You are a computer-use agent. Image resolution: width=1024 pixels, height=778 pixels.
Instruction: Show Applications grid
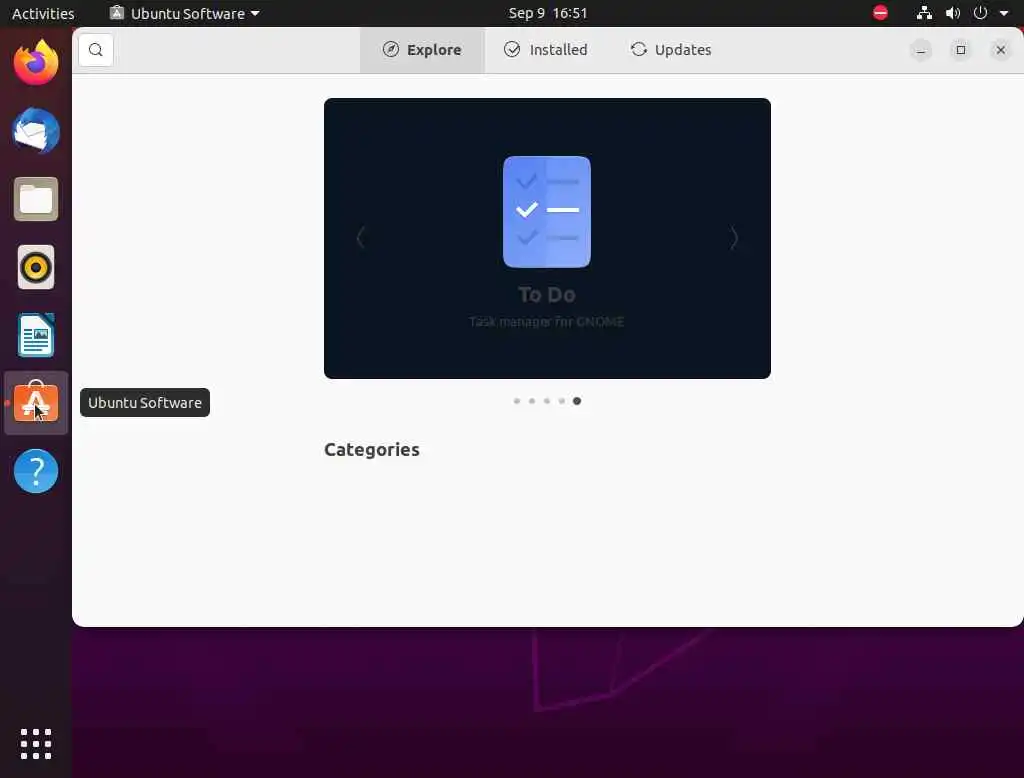(x=36, y=744)
